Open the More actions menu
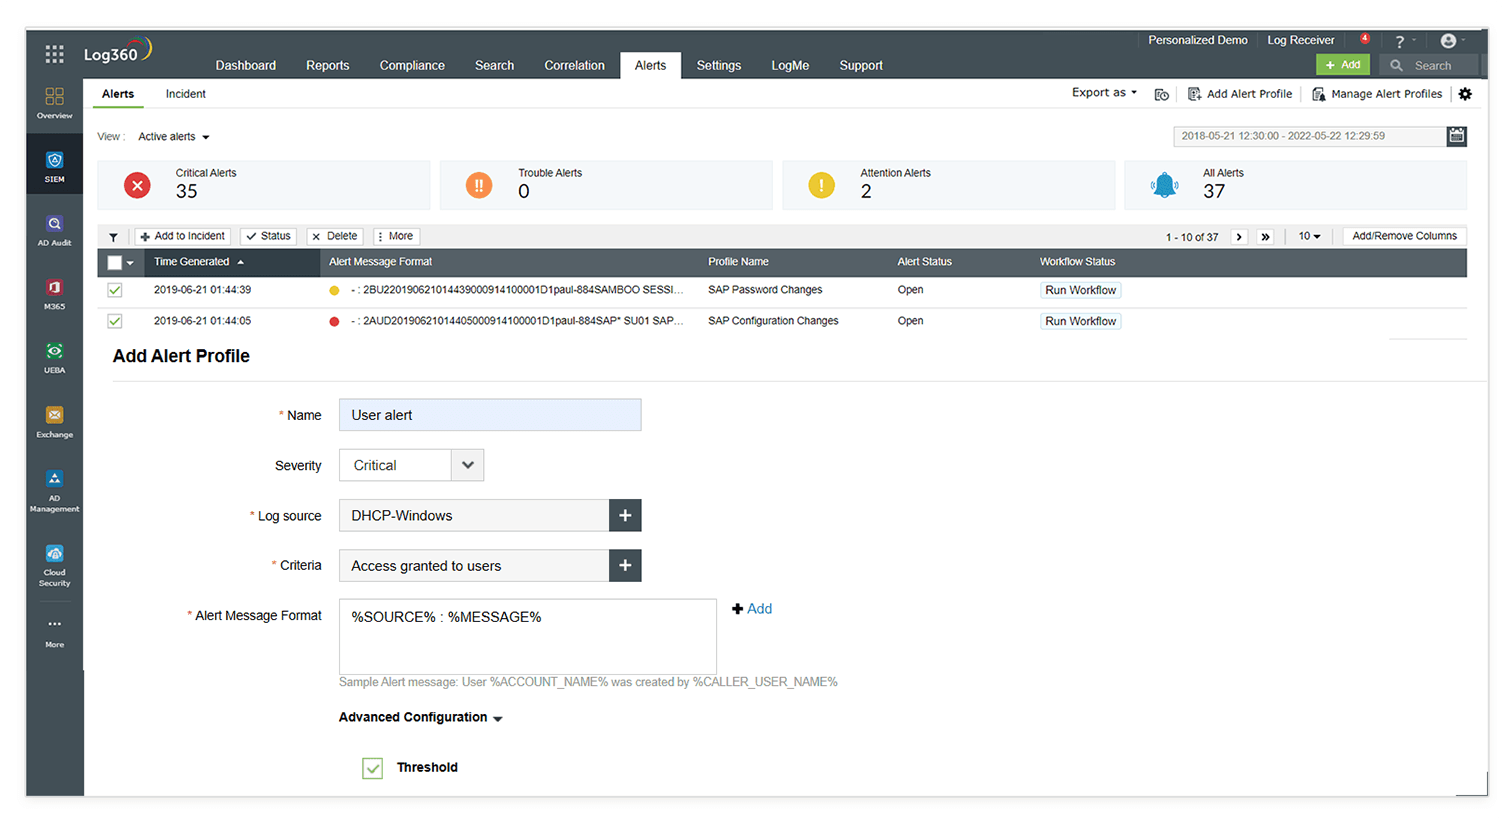 tap(396, 237)
